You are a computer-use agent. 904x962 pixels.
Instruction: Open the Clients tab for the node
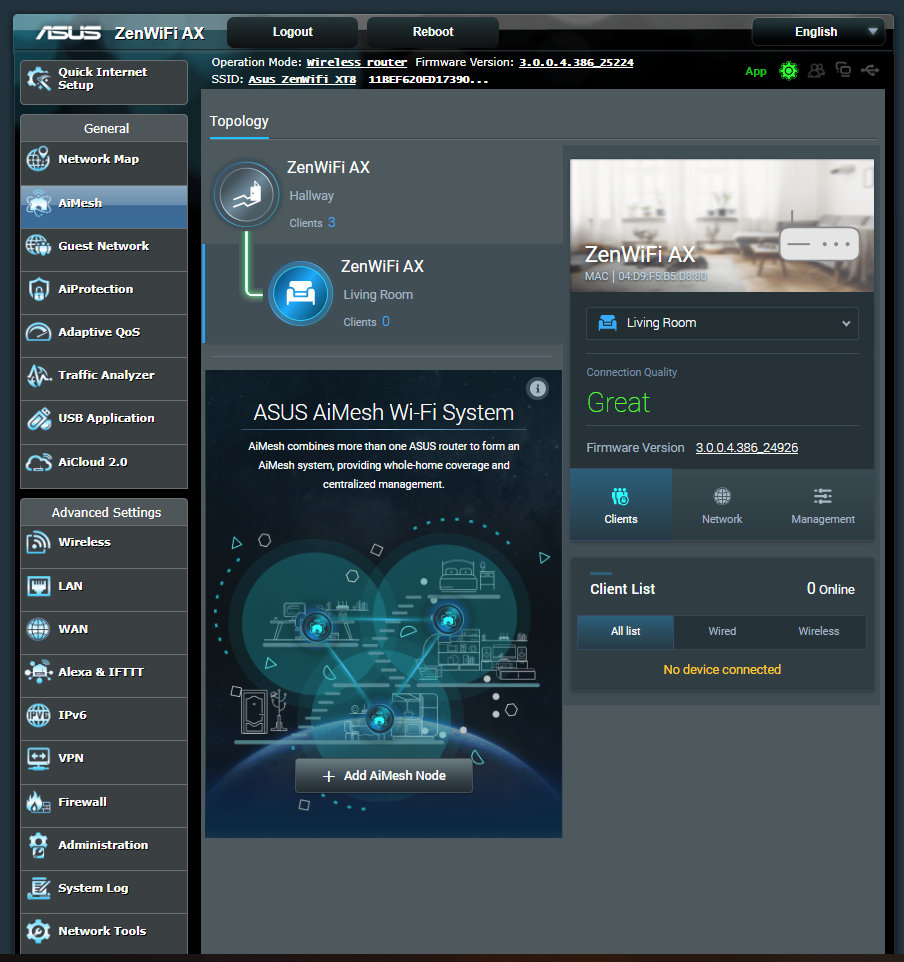click(621, 505)
